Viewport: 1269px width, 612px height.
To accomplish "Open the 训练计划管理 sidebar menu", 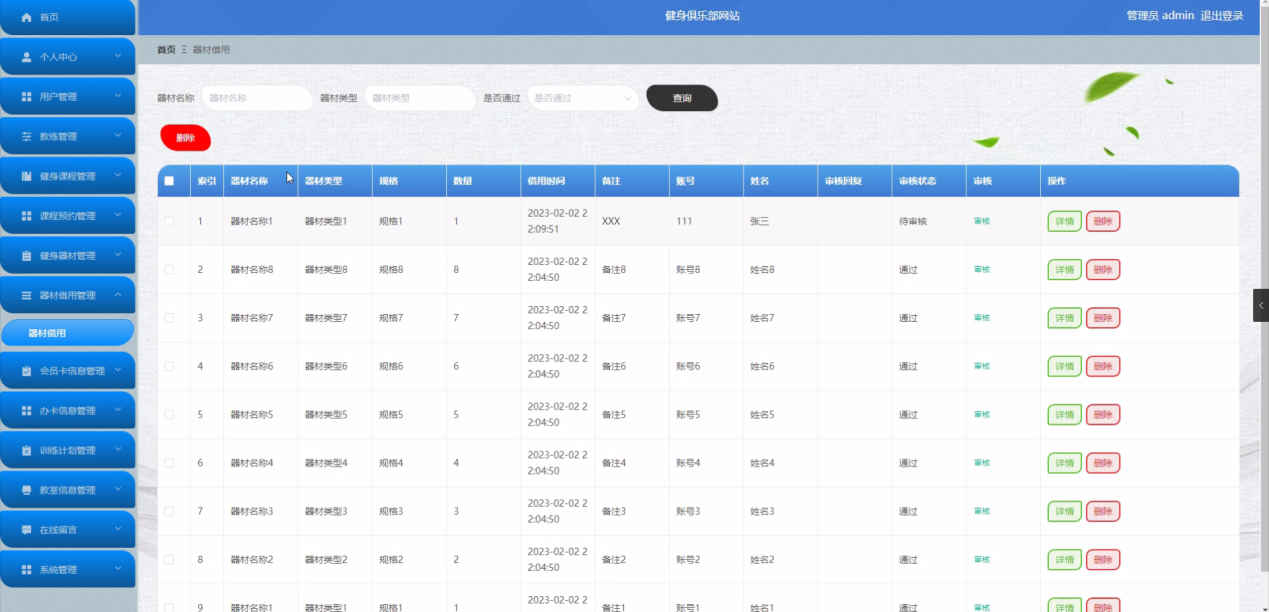I will pyautogui.click(x=67, y=451).
